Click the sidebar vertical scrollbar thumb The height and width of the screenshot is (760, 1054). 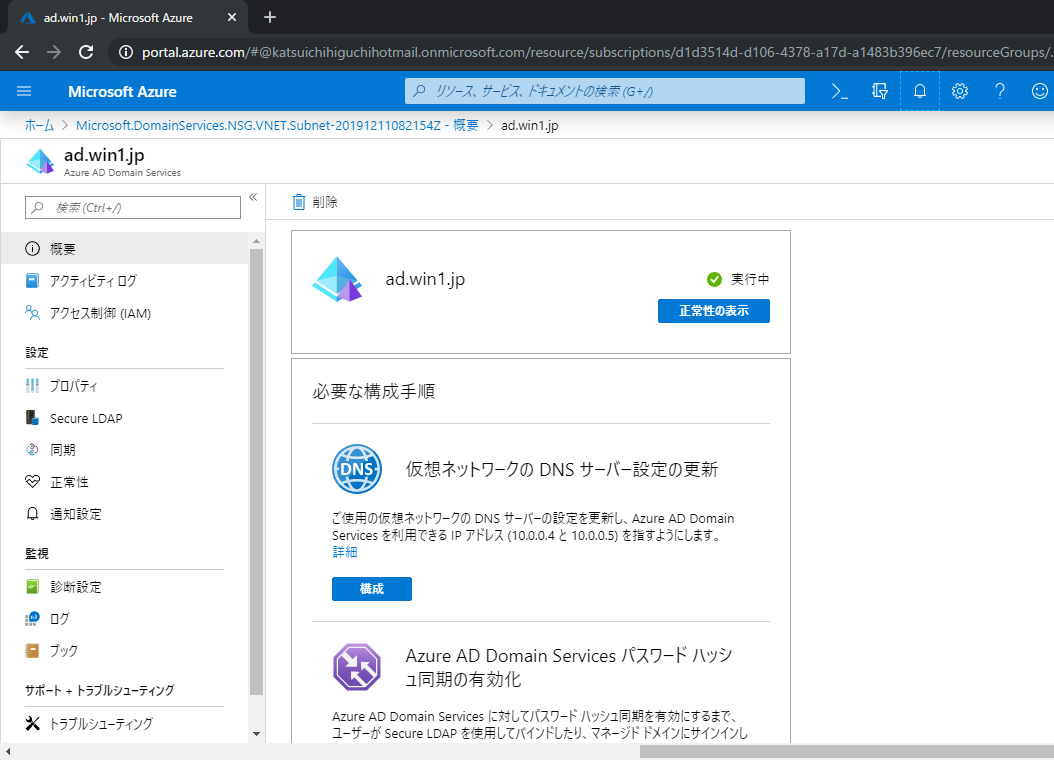point(256,472)
